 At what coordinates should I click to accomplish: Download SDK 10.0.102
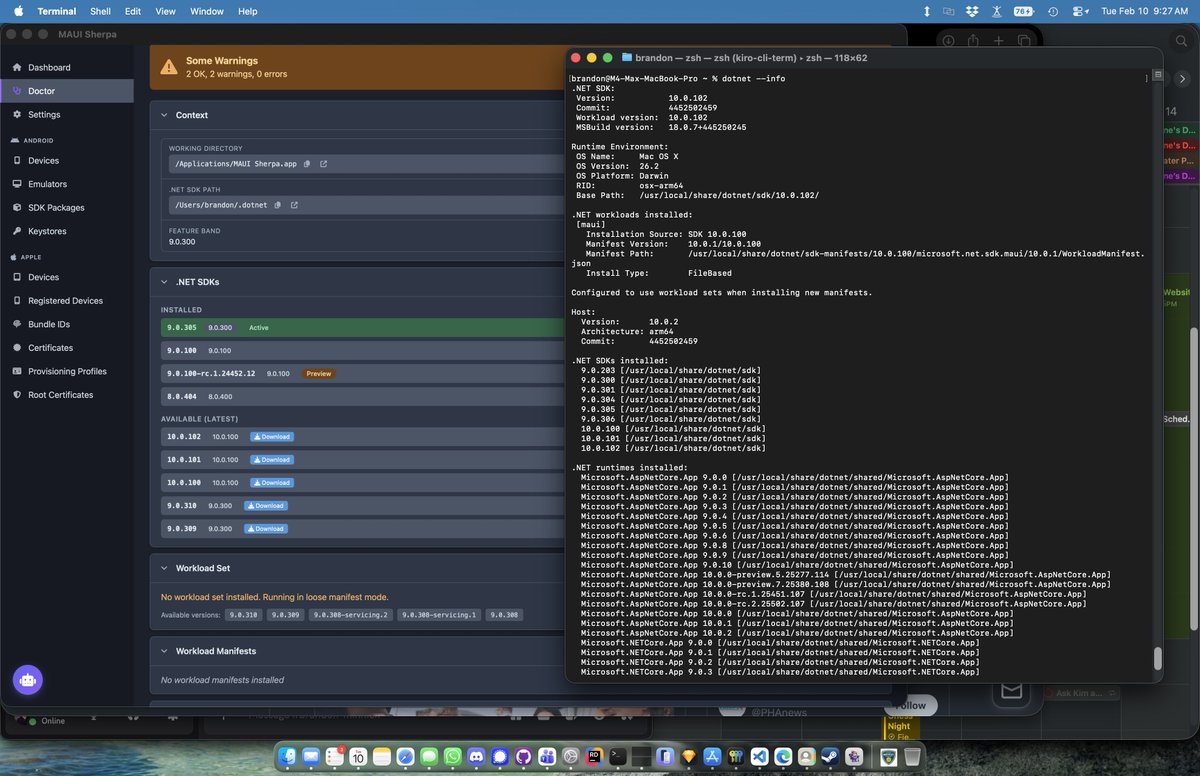point(271,437)
